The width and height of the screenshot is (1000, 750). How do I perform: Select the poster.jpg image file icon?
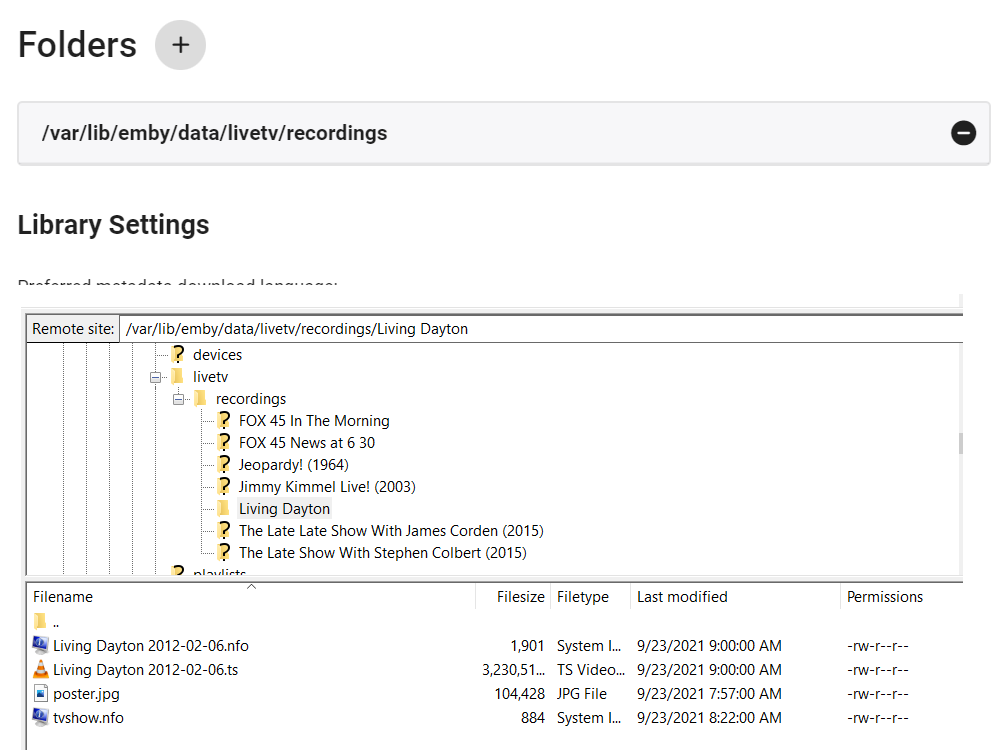(40, 694)
